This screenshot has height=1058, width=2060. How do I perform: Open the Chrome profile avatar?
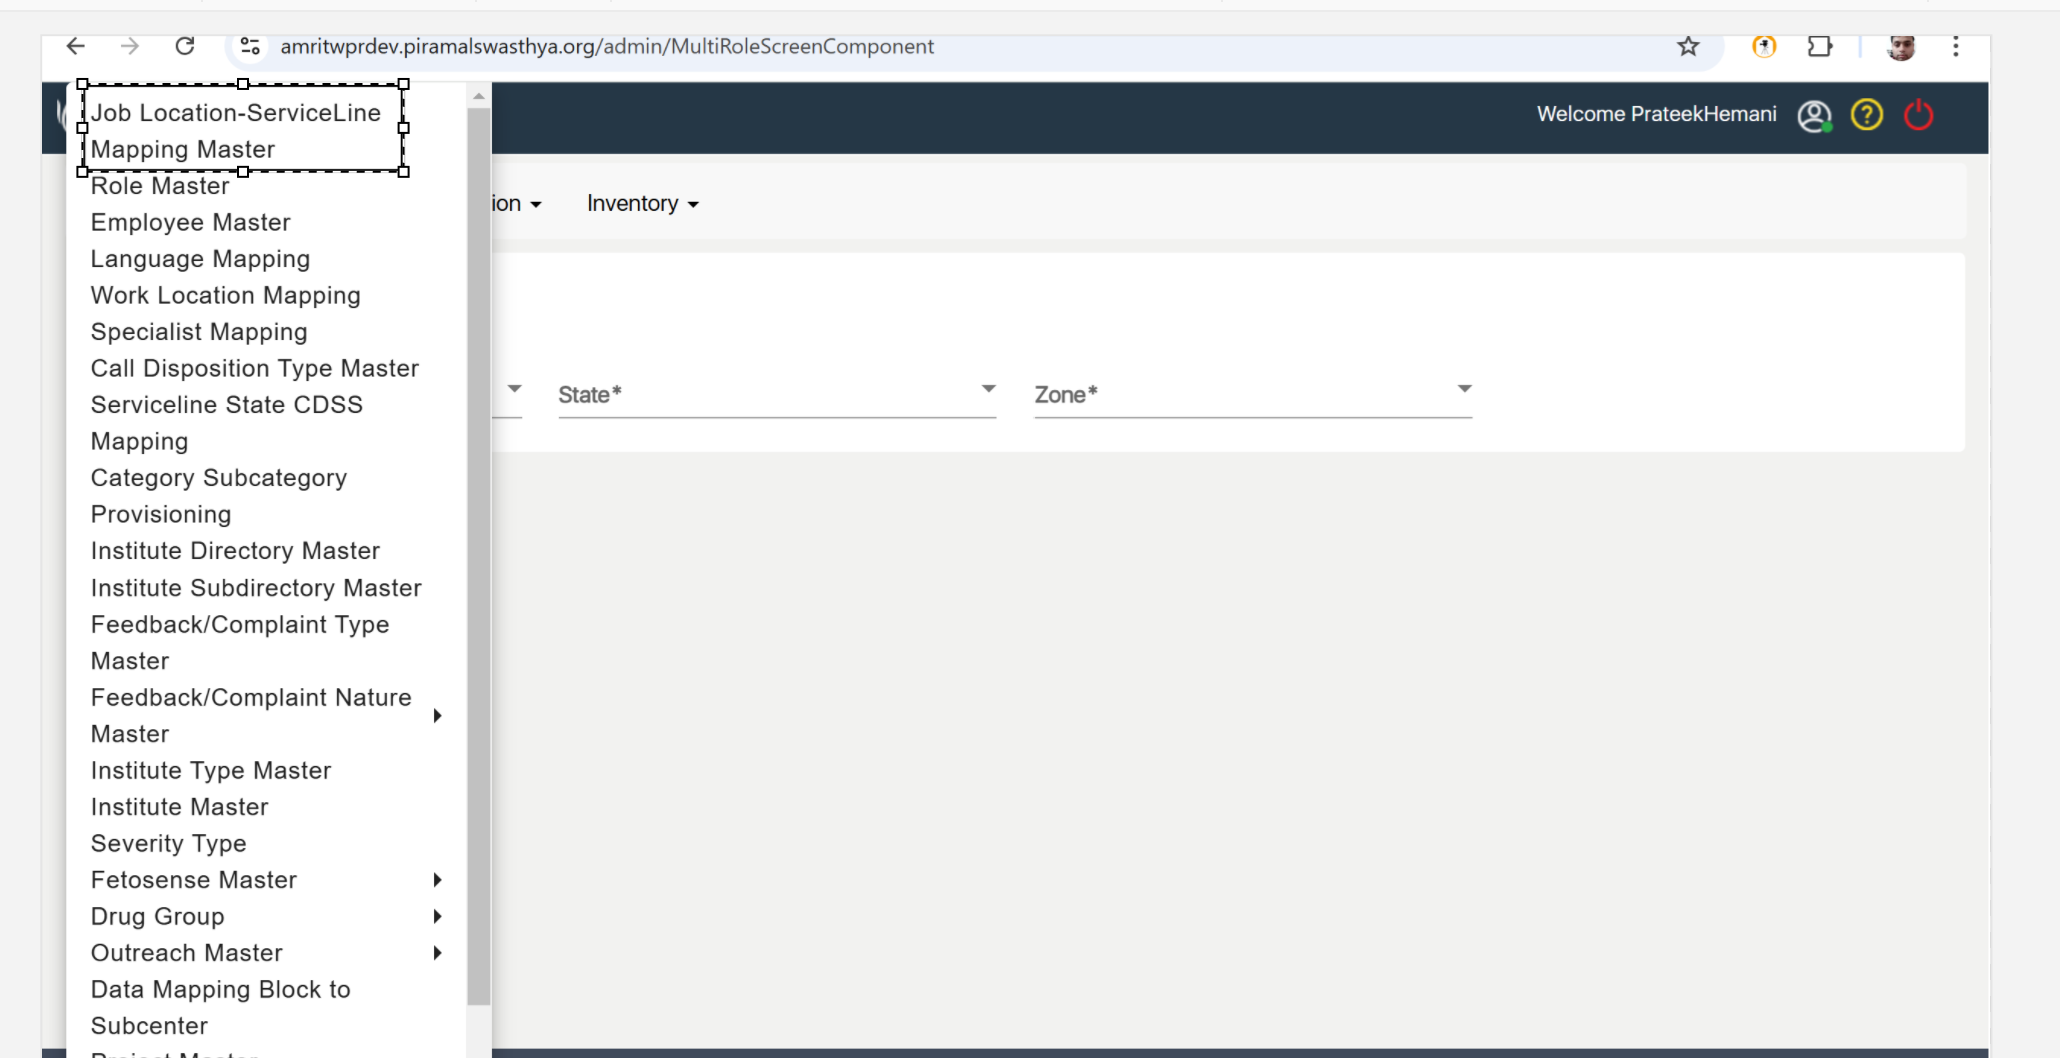(x=1901, y=46)
